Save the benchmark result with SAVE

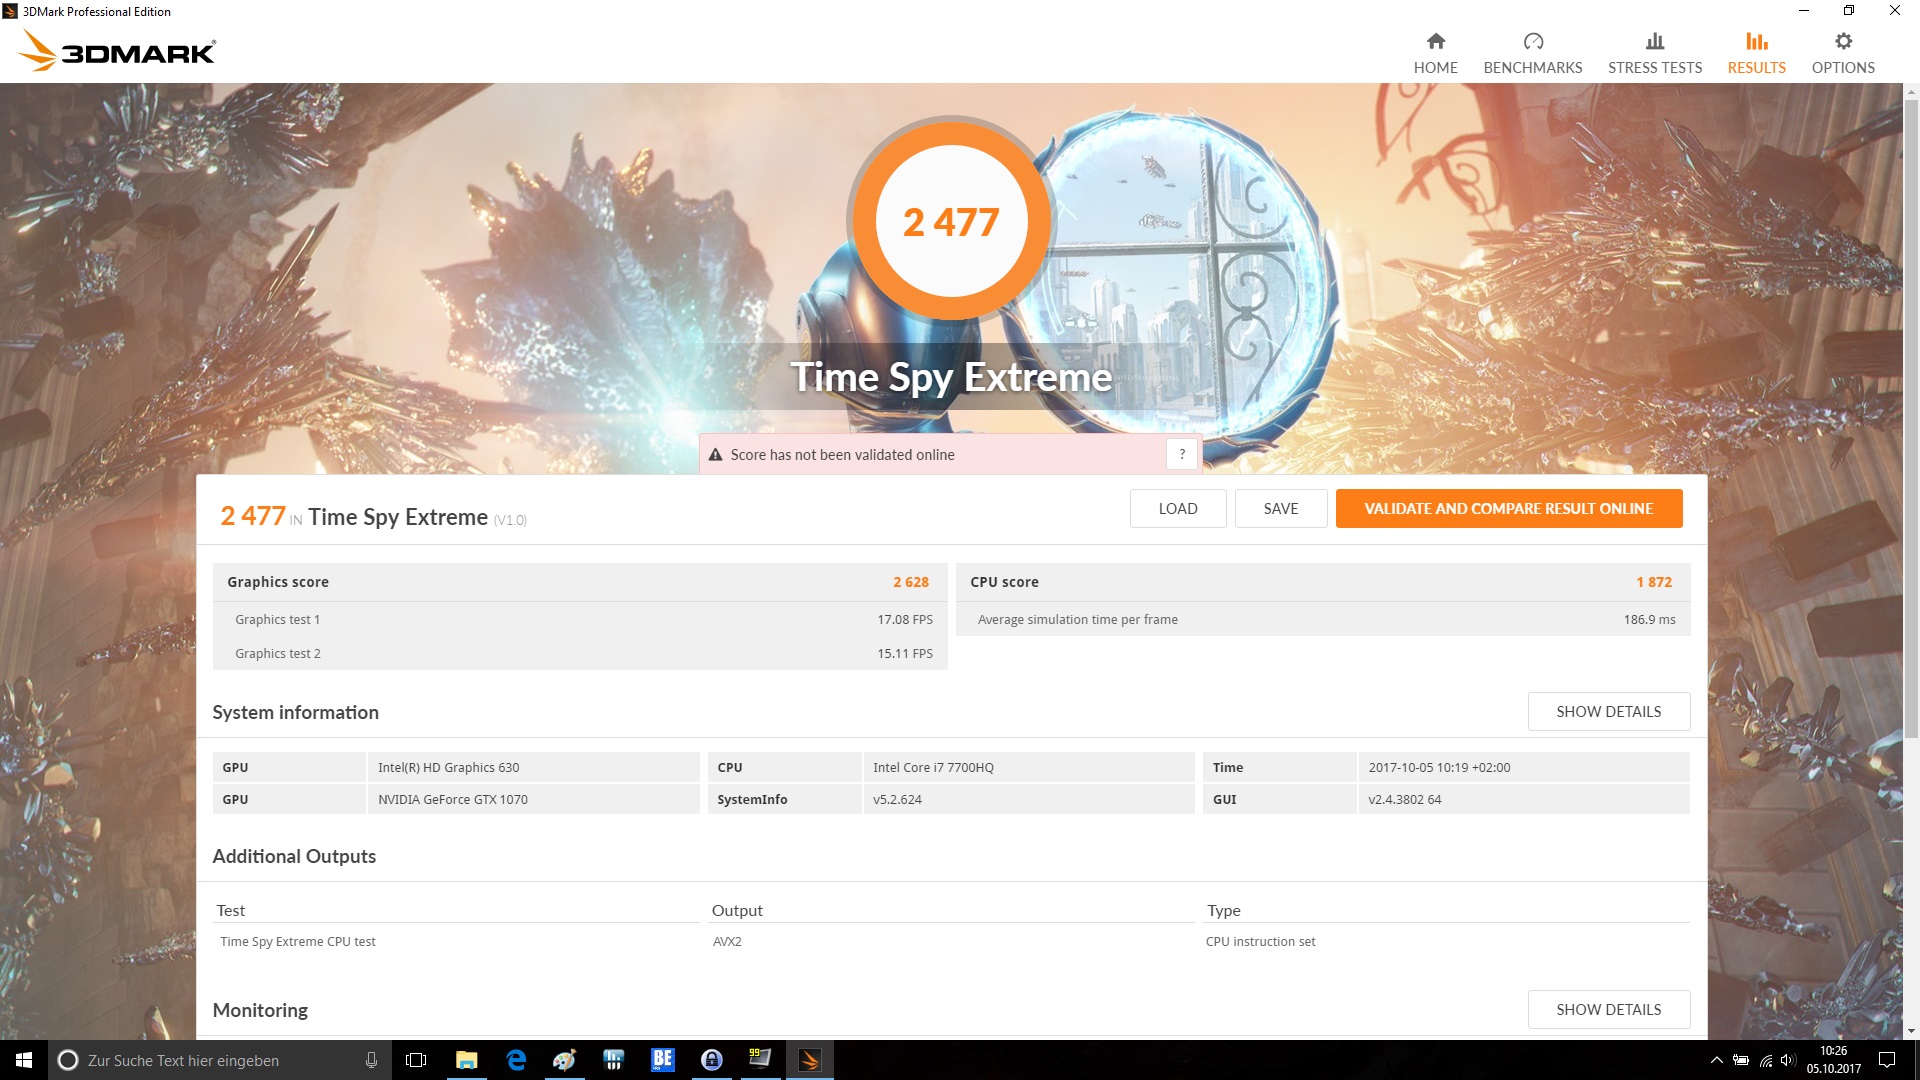click(1280, 508)
